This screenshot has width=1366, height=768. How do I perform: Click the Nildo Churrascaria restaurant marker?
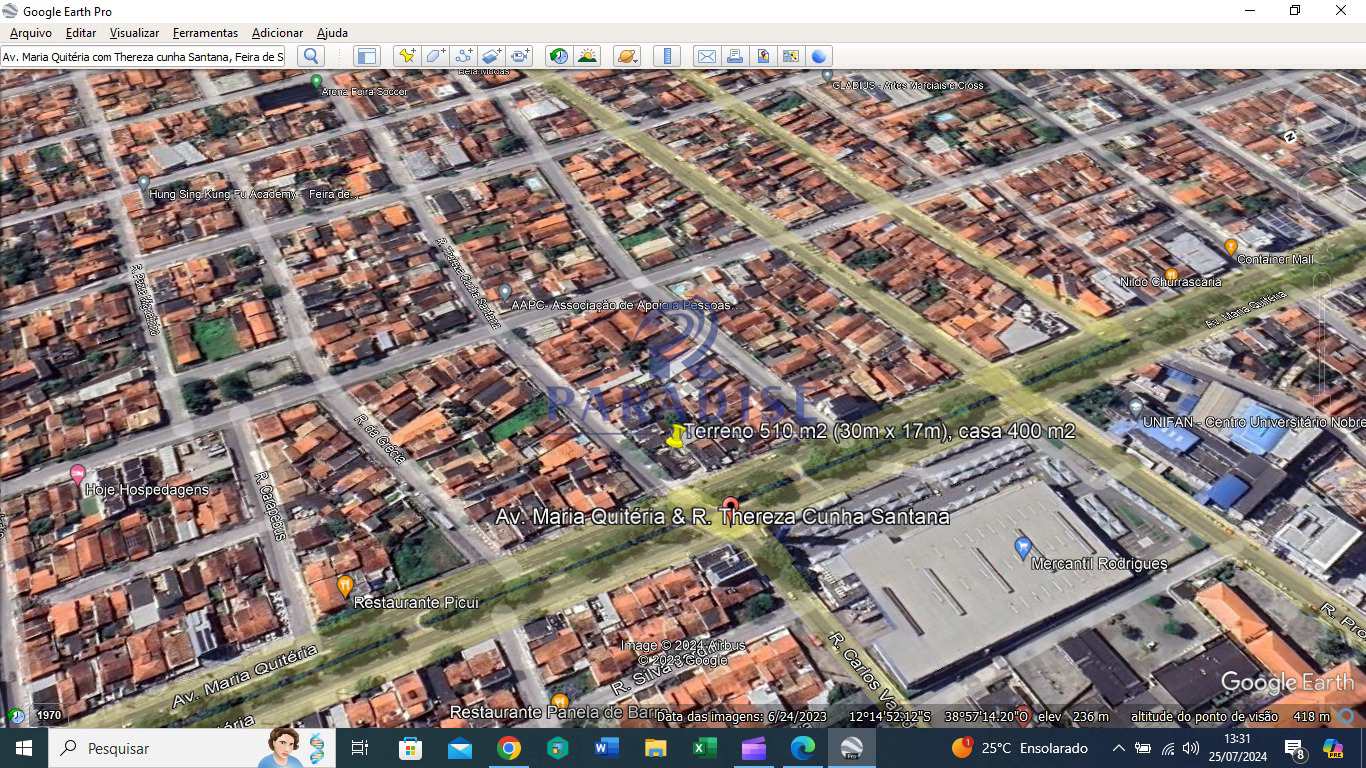pos(1171,274)
